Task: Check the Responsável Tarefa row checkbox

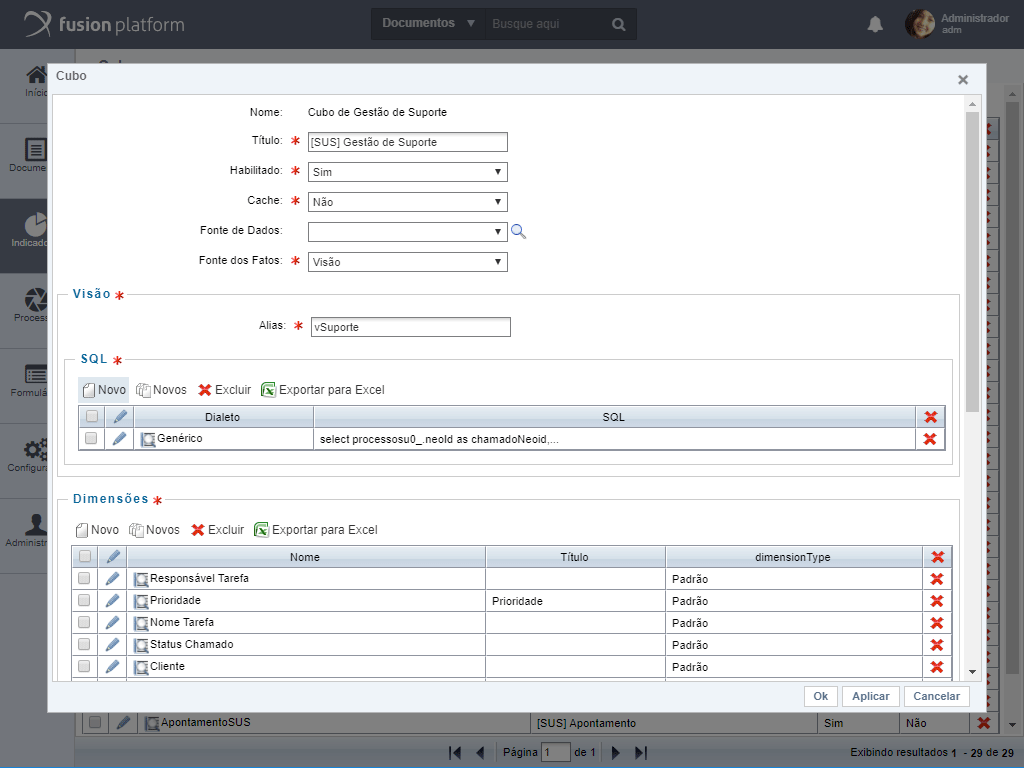Action: pos(84,578)
